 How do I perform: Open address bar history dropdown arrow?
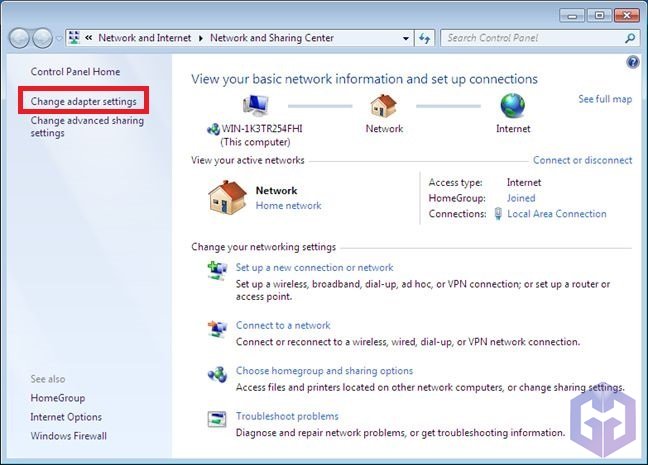(x=406, y=38)
